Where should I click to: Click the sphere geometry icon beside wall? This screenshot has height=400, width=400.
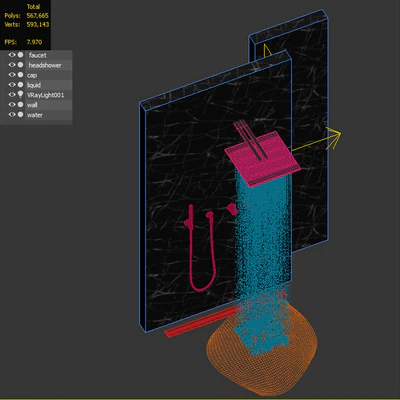click(21, 105)
